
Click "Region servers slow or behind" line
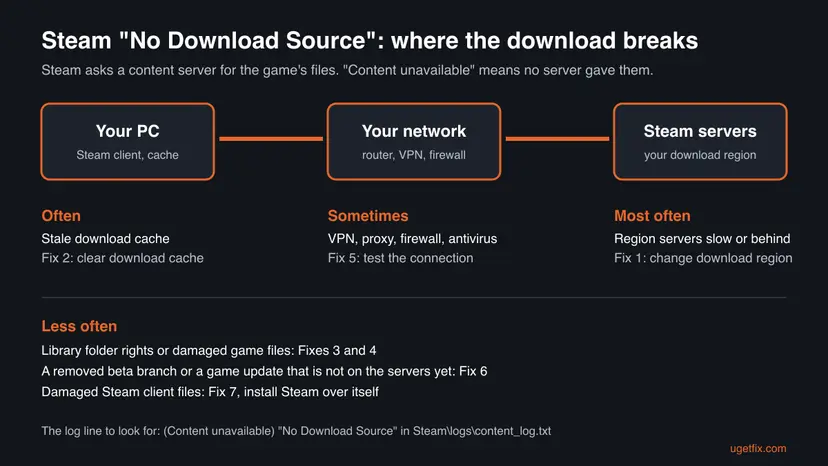tap(702, 239)
